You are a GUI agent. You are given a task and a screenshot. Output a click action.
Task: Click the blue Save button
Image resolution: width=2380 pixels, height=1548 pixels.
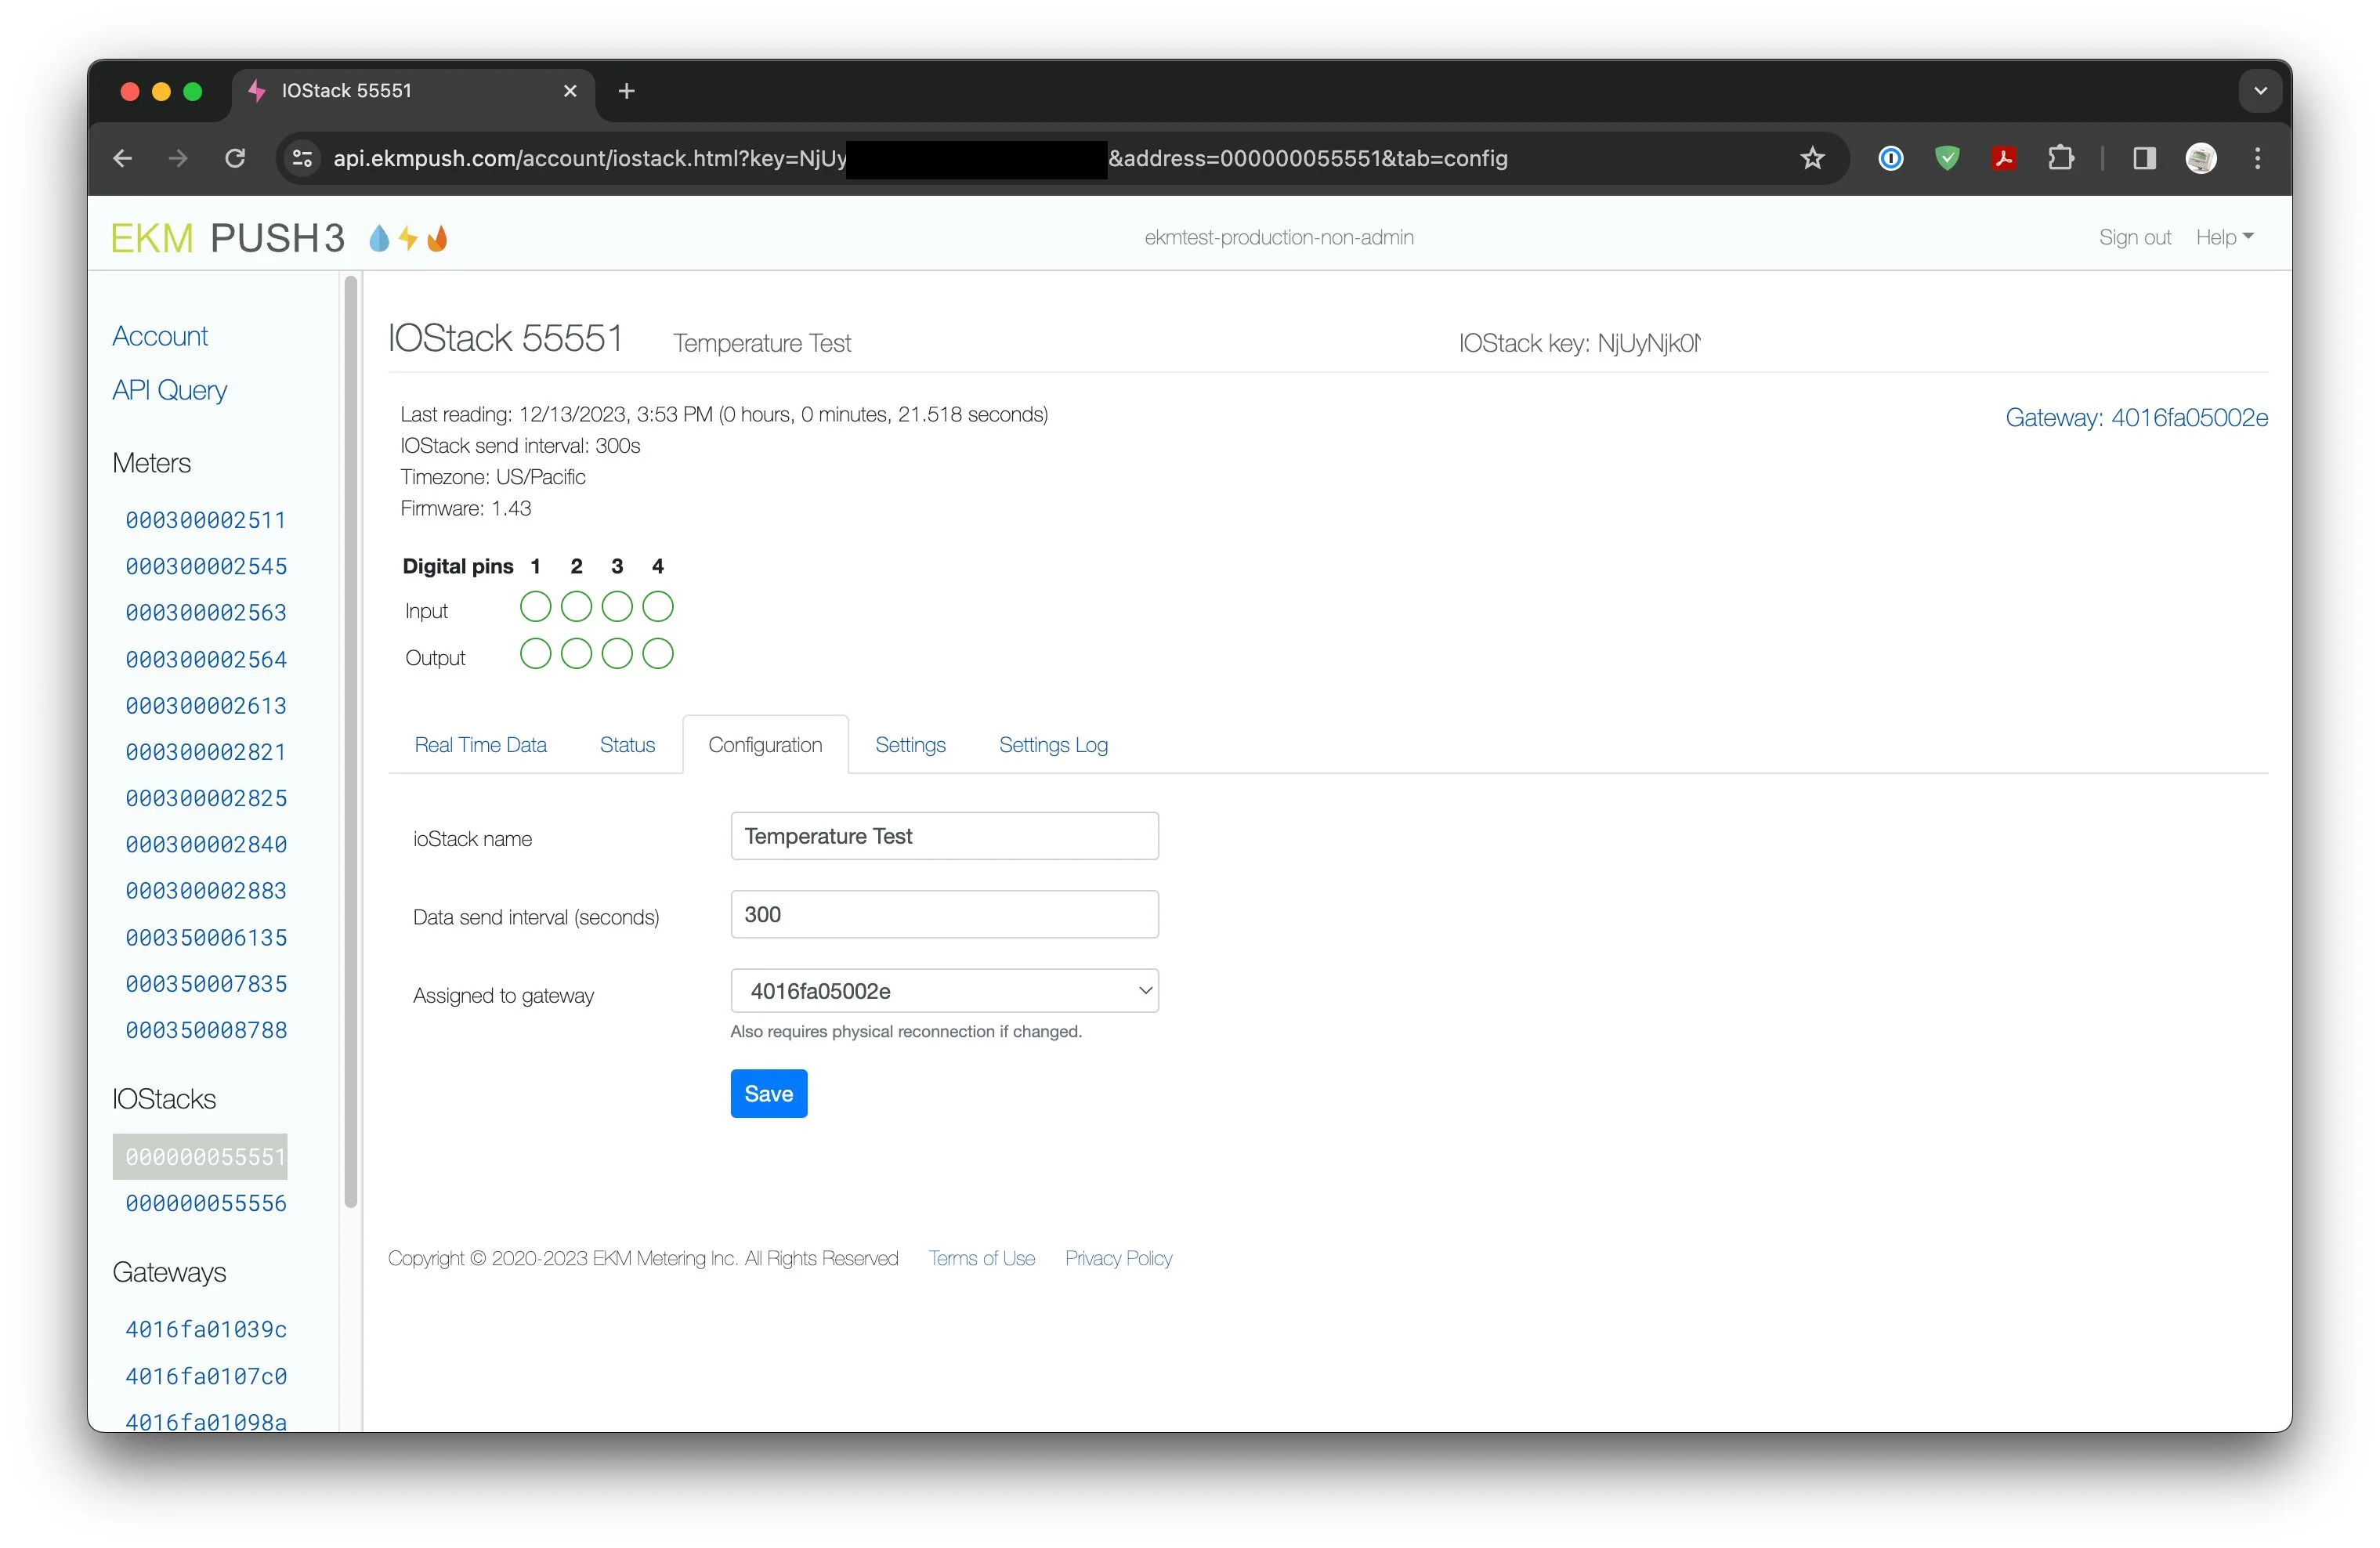768,1094
